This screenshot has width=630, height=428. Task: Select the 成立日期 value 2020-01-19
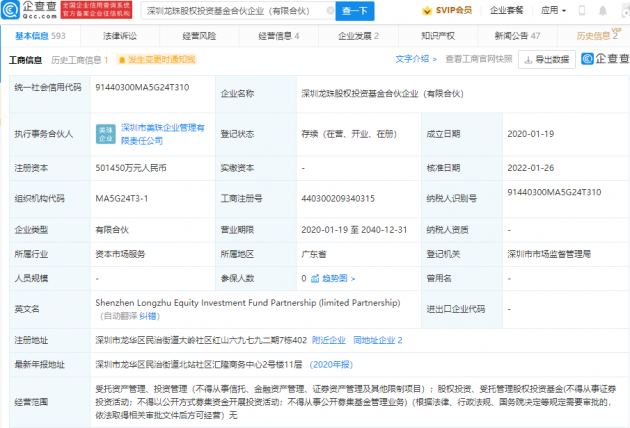coord(531,134)
